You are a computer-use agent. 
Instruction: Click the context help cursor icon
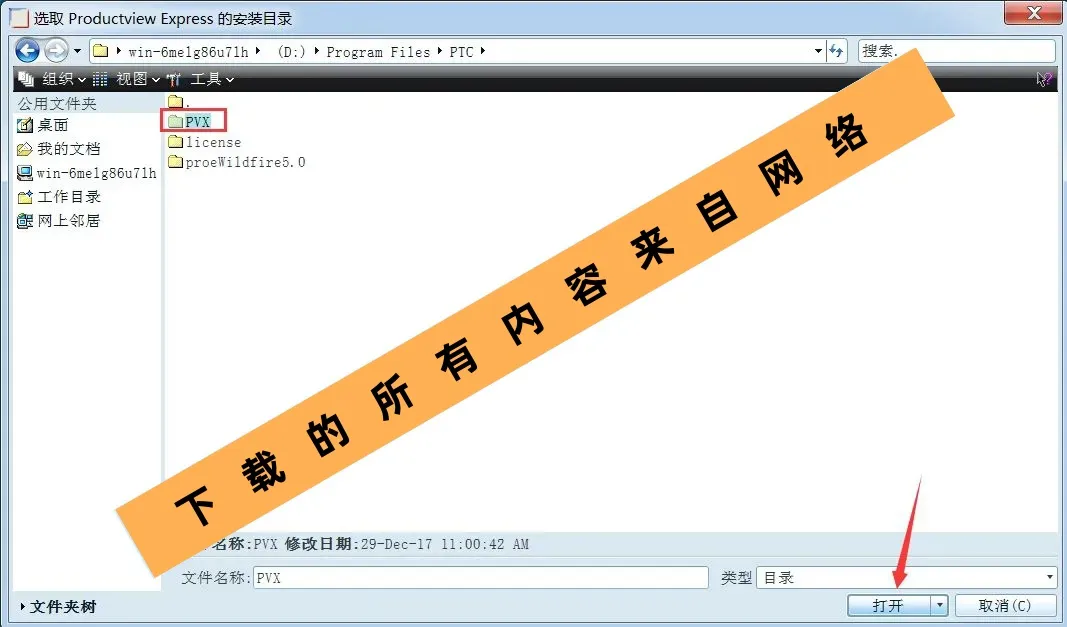point(1043,80)
